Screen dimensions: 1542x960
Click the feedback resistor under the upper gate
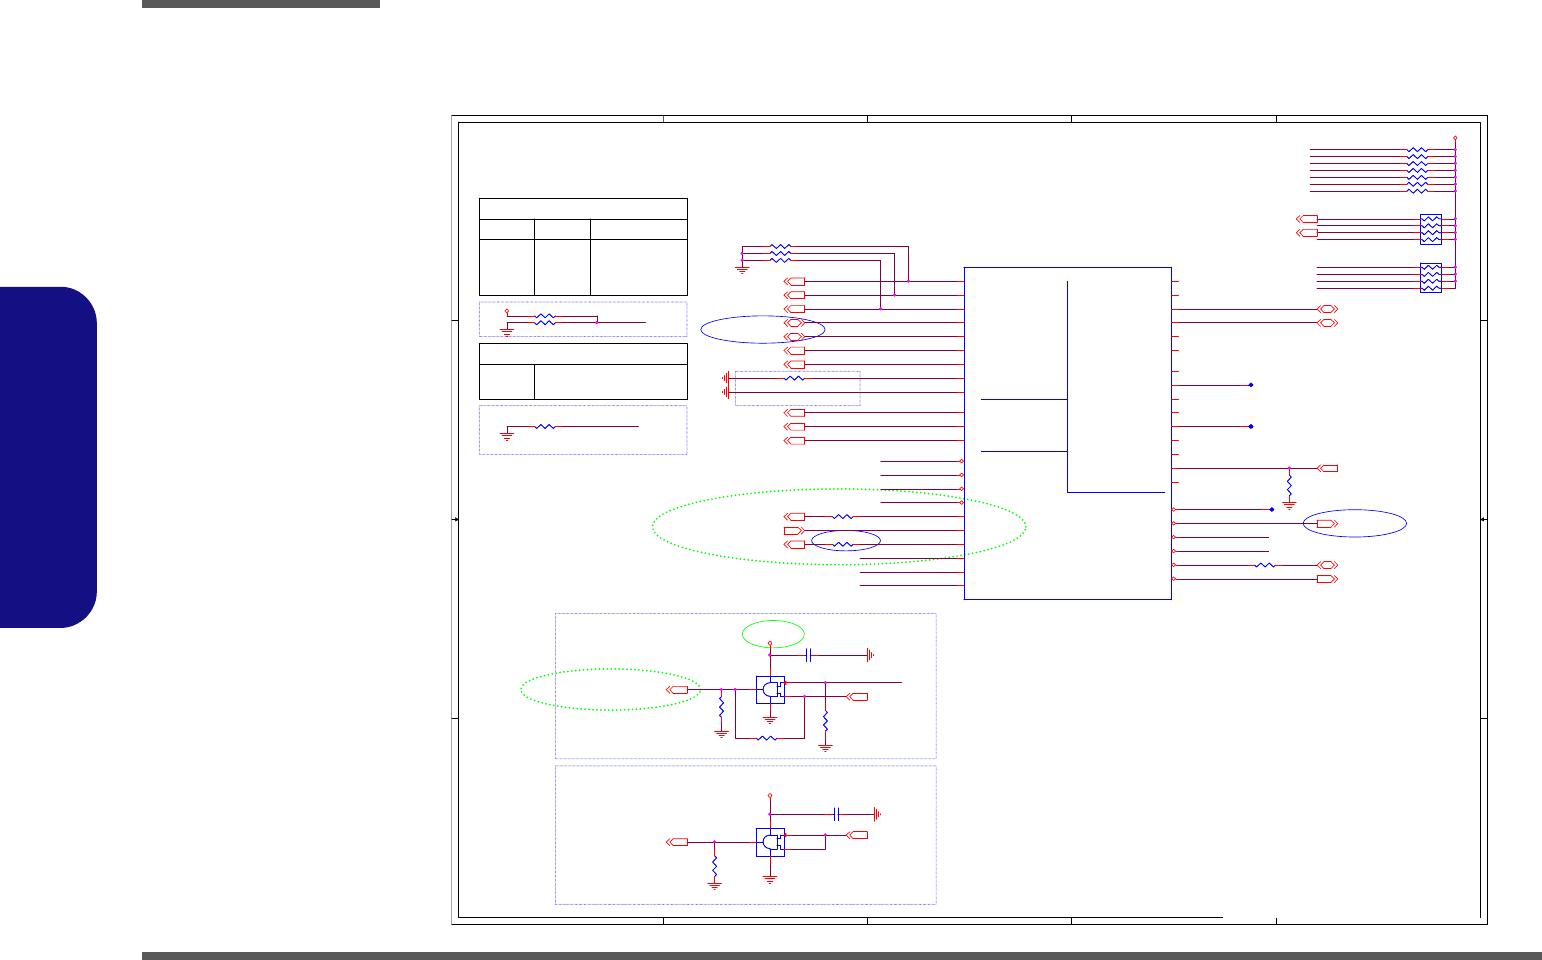click(767, 738)
